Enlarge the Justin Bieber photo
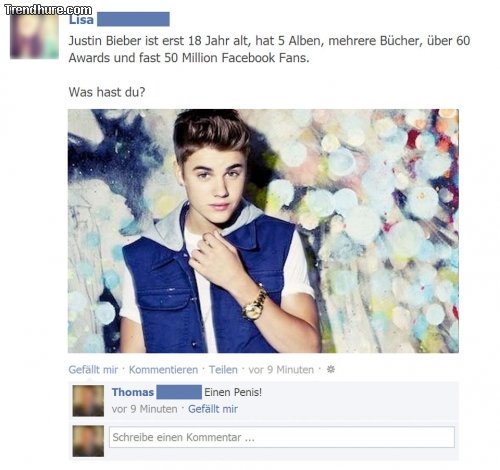 point(263,231)
